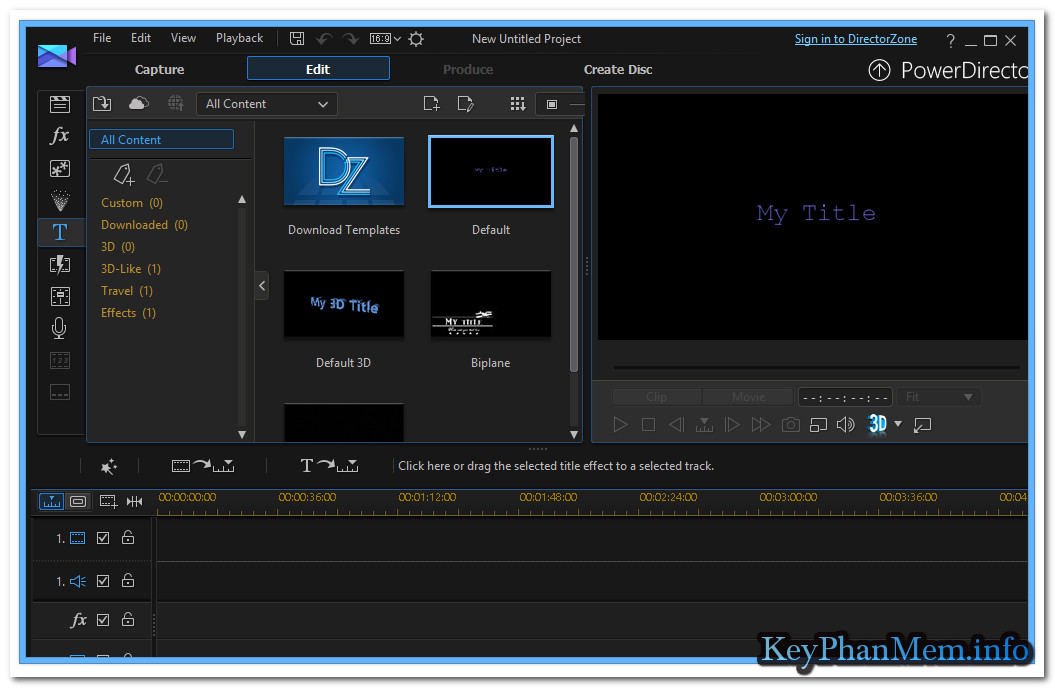Click the volume speaker icon

[x=846, y=425]
